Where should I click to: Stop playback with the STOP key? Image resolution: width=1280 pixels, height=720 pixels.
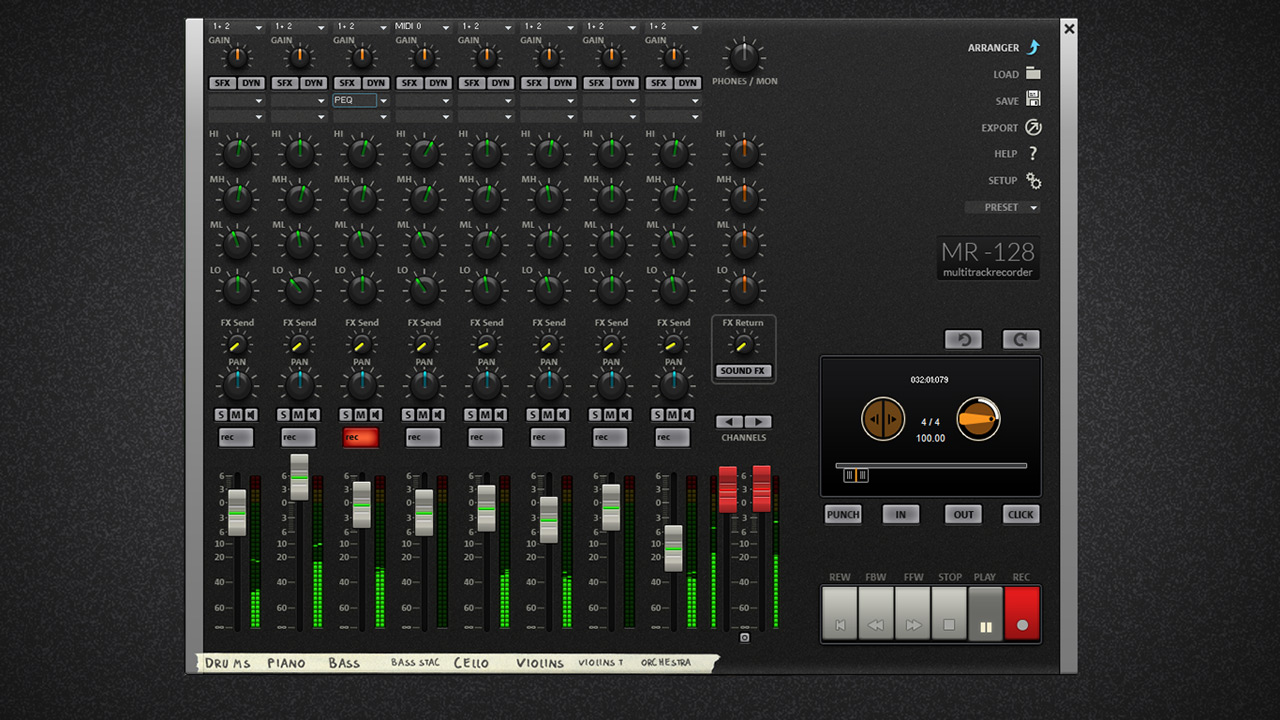pos(949,613)
